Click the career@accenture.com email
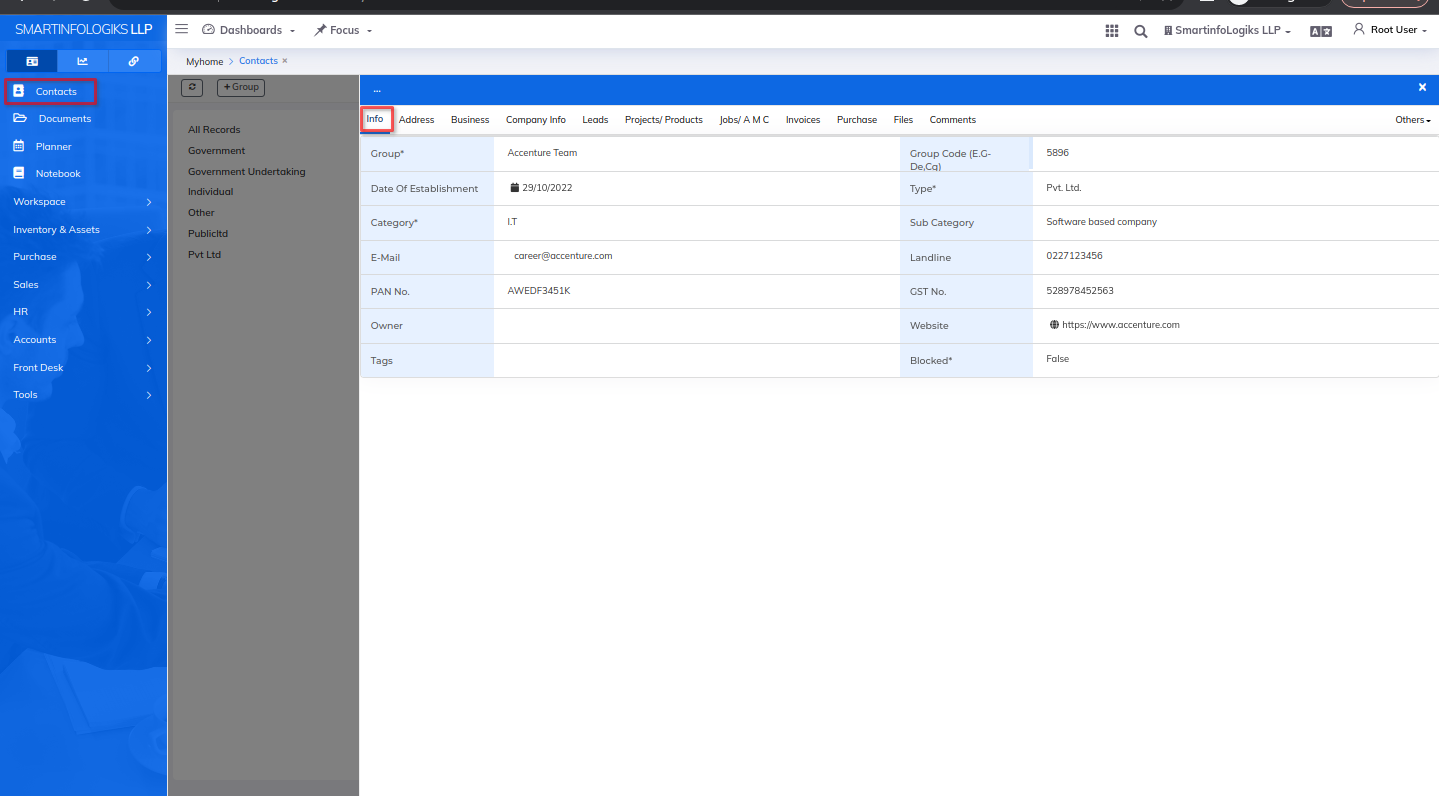The height and width of the screenshot is (796, 1439). [563, 256]
